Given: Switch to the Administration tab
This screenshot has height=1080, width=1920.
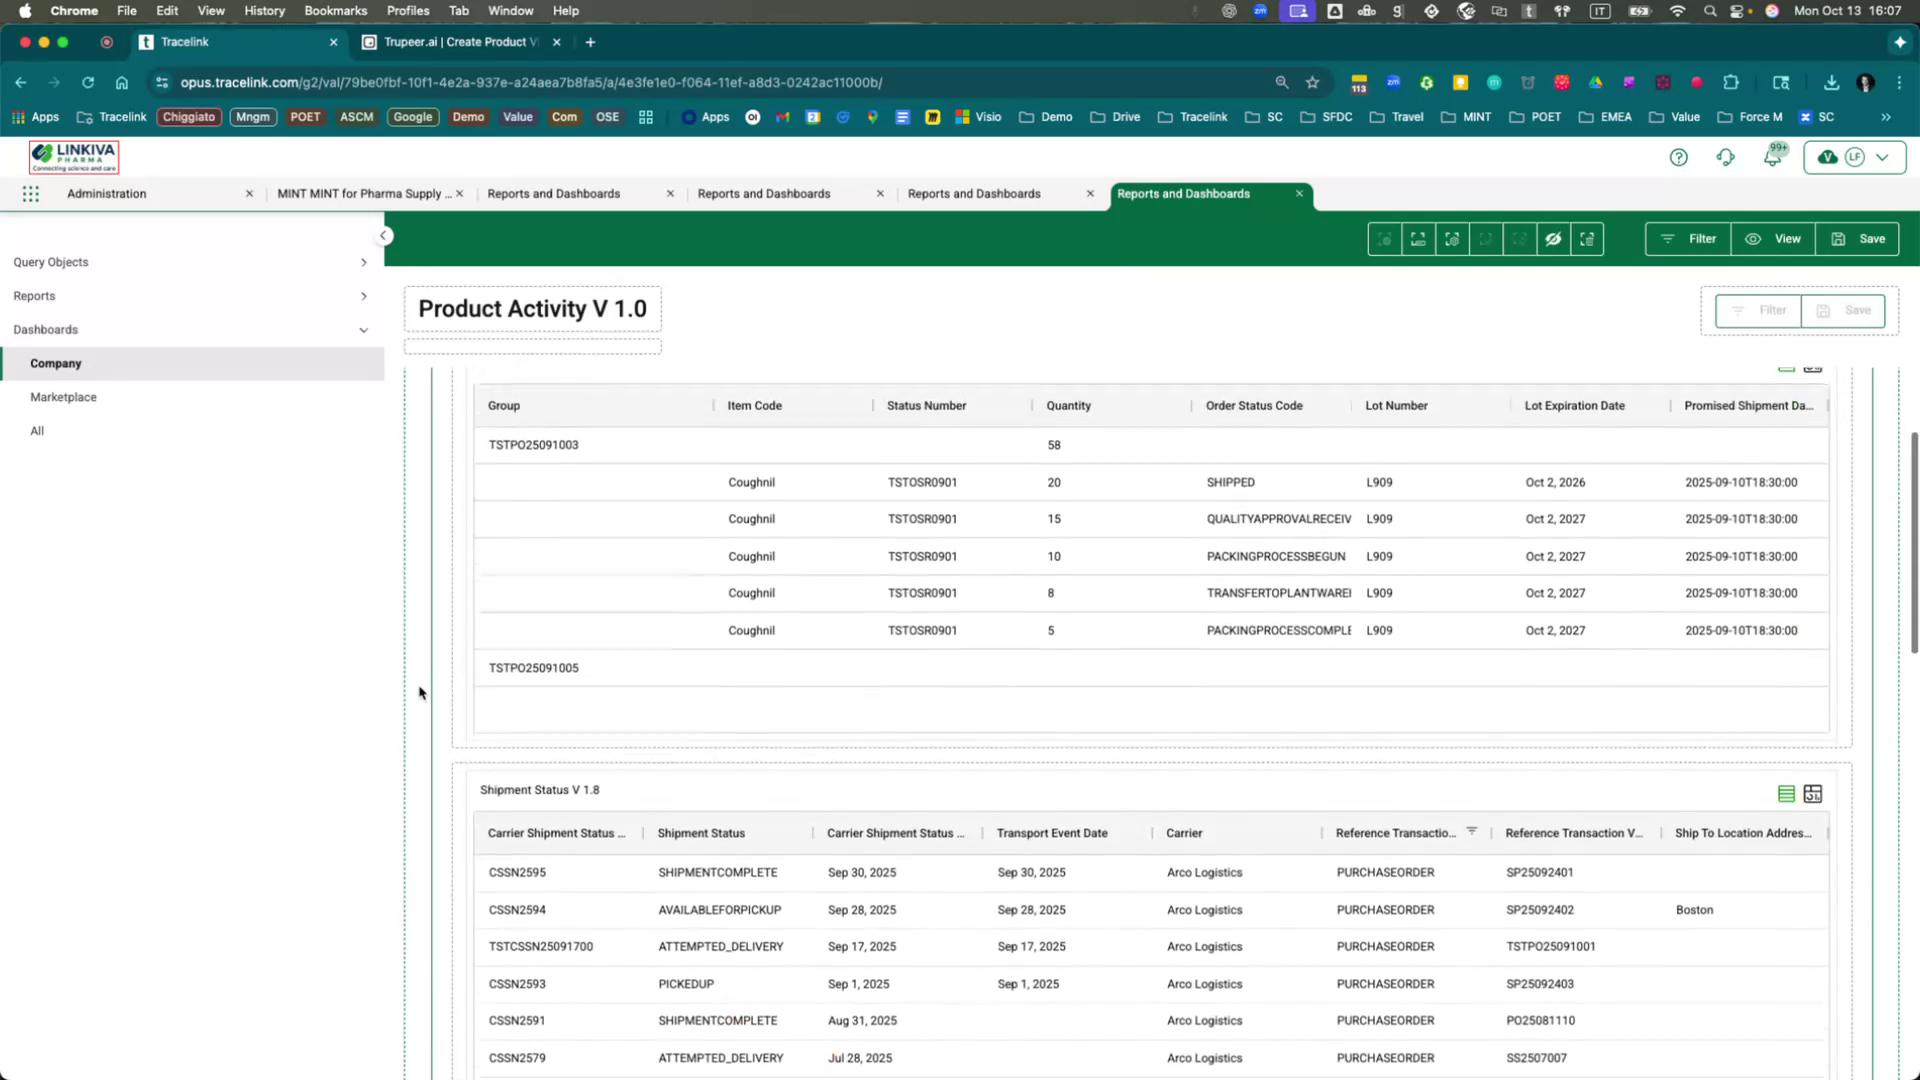Looking at the screenshot, I should pos(106,193).
